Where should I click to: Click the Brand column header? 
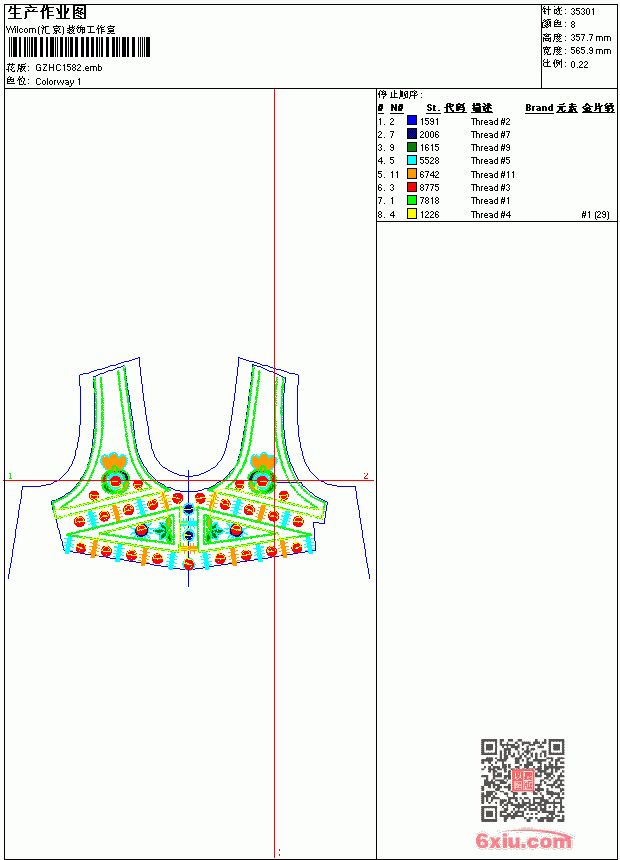[539, 108]
